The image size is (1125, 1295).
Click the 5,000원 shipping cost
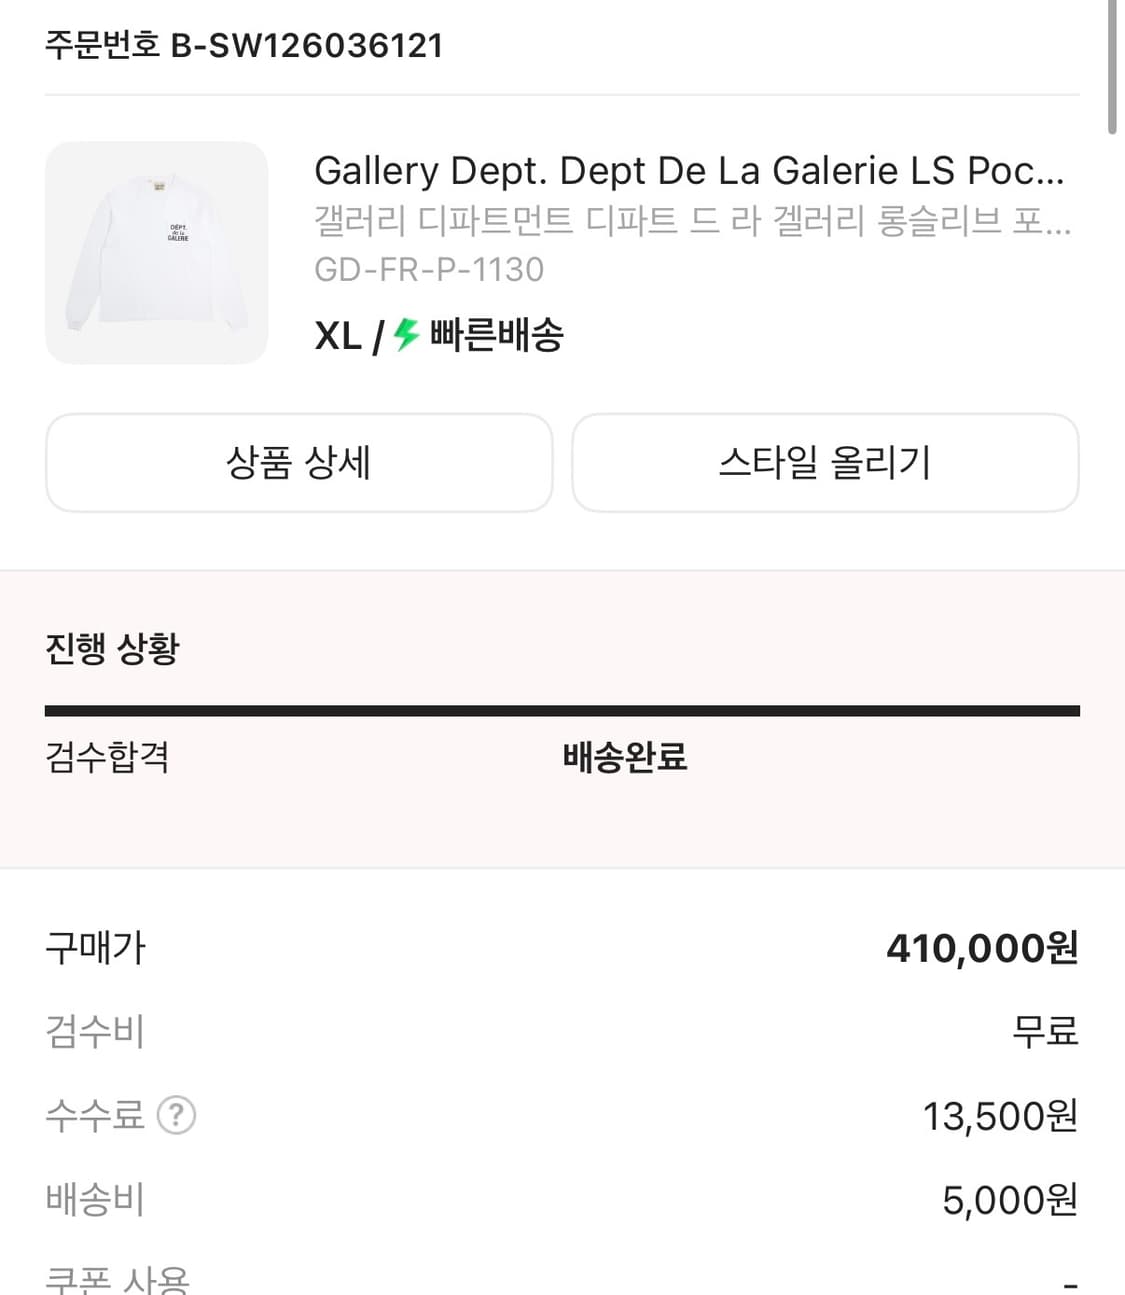coord(1010,1200)
